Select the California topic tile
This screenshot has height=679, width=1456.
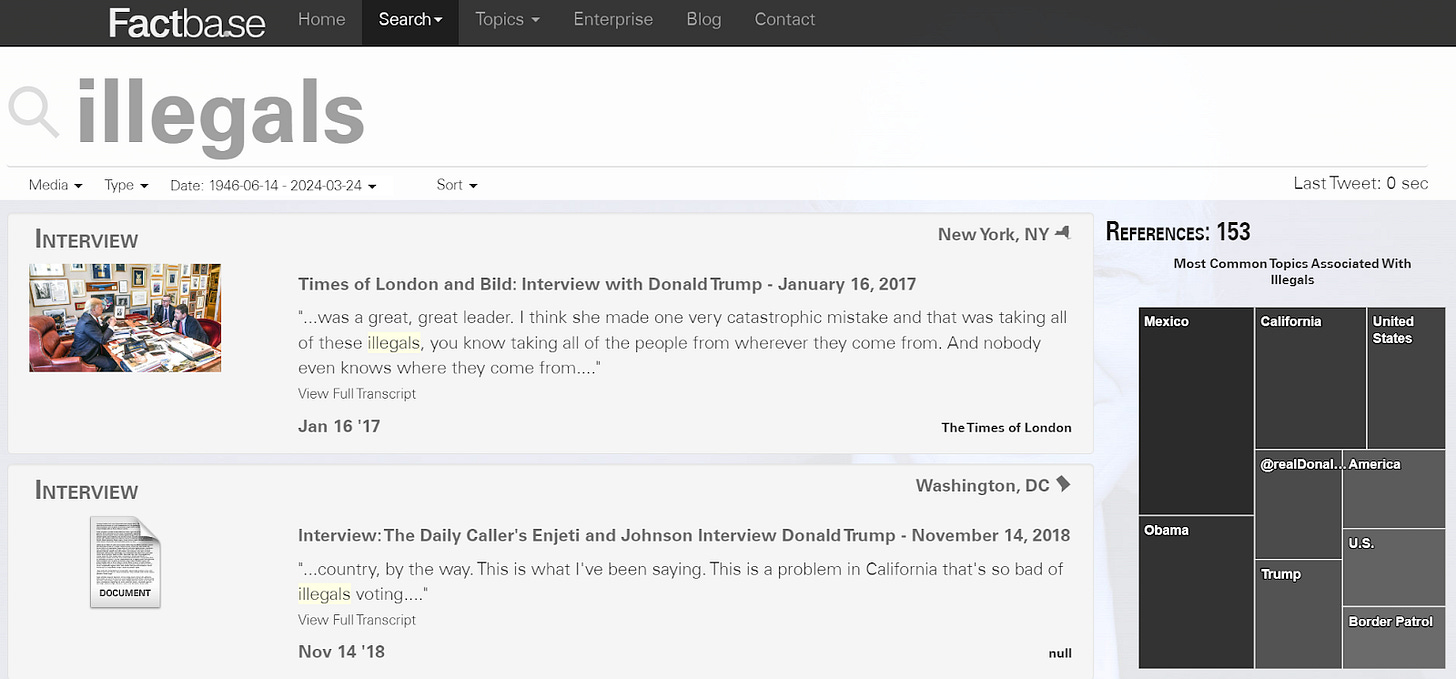(x=1310, y=378)
